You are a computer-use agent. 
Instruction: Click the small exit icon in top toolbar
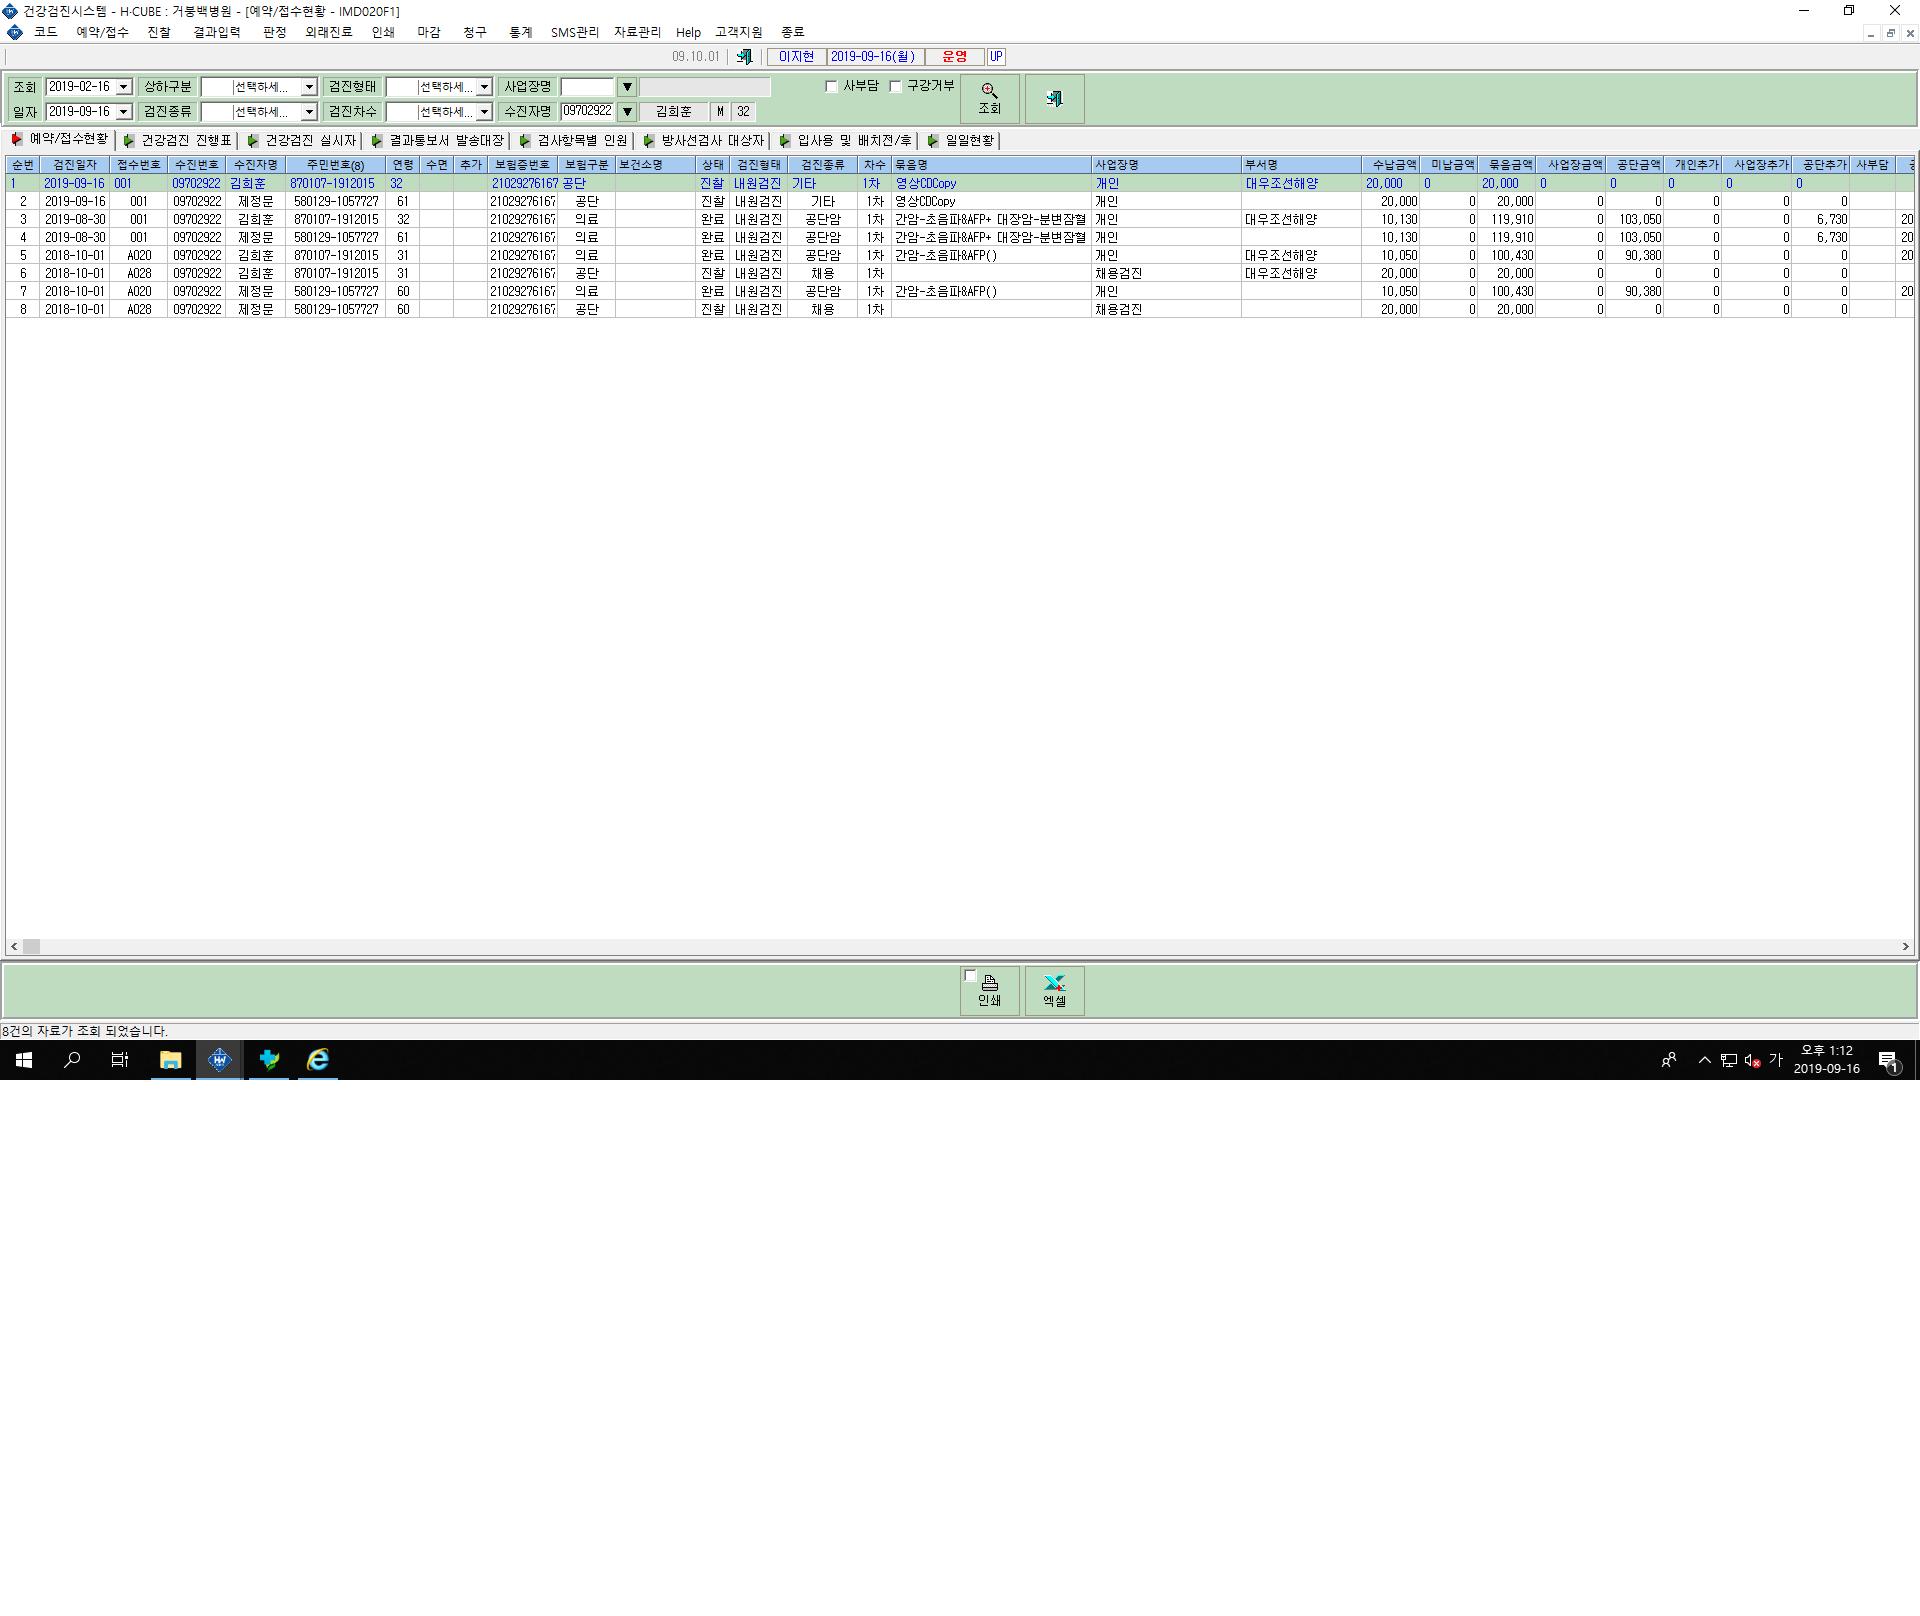click(744, 57)
